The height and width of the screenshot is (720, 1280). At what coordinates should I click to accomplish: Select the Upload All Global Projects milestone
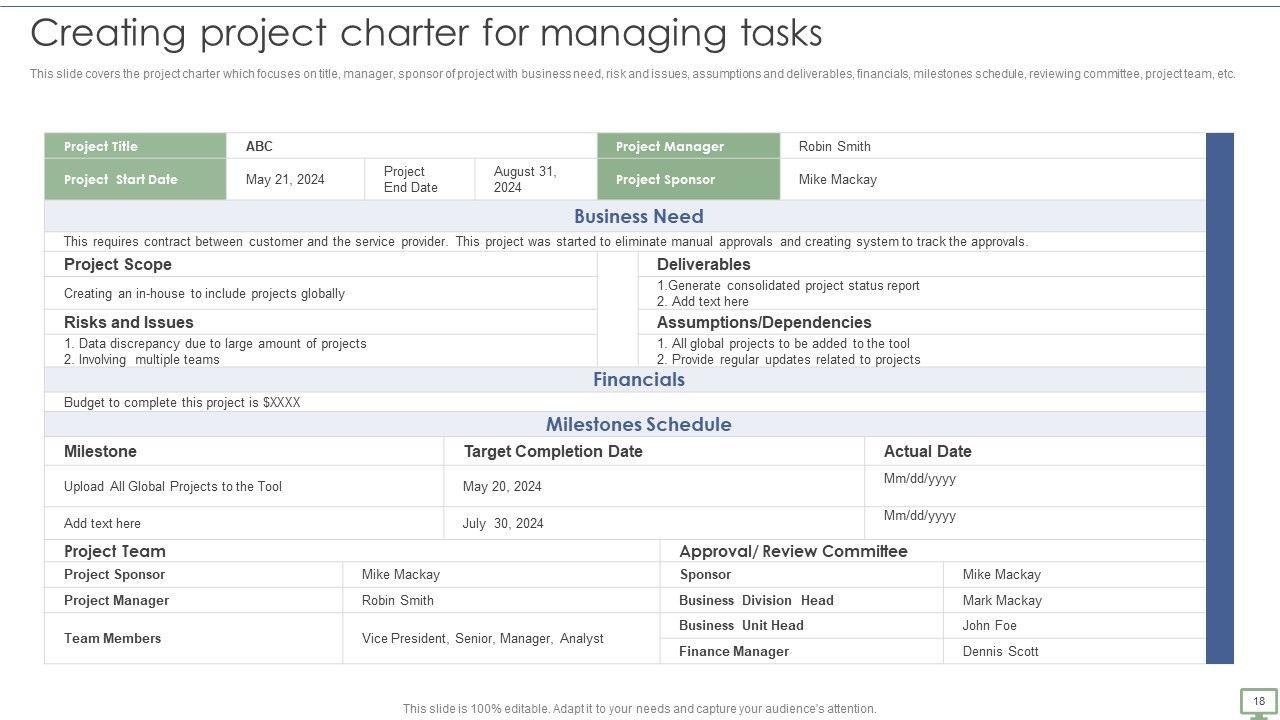[173, 487]
